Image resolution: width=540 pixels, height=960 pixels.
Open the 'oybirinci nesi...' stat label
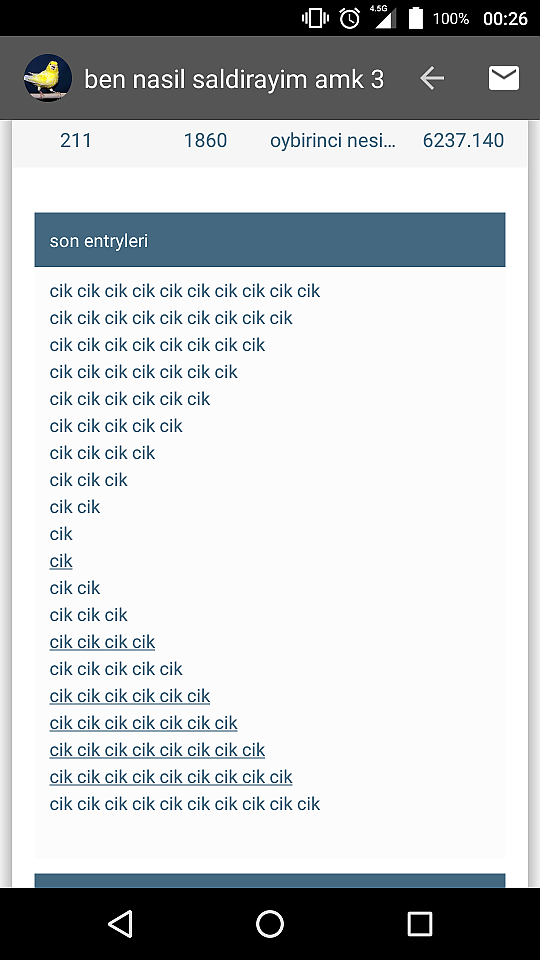click(332, 141)
